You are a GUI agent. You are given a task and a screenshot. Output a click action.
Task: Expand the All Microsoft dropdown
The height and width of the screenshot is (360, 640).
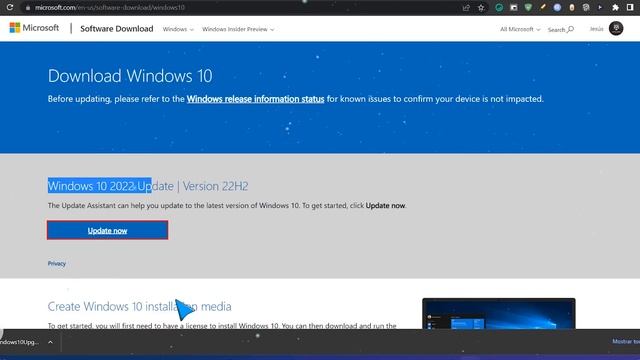tap(520, 29)
